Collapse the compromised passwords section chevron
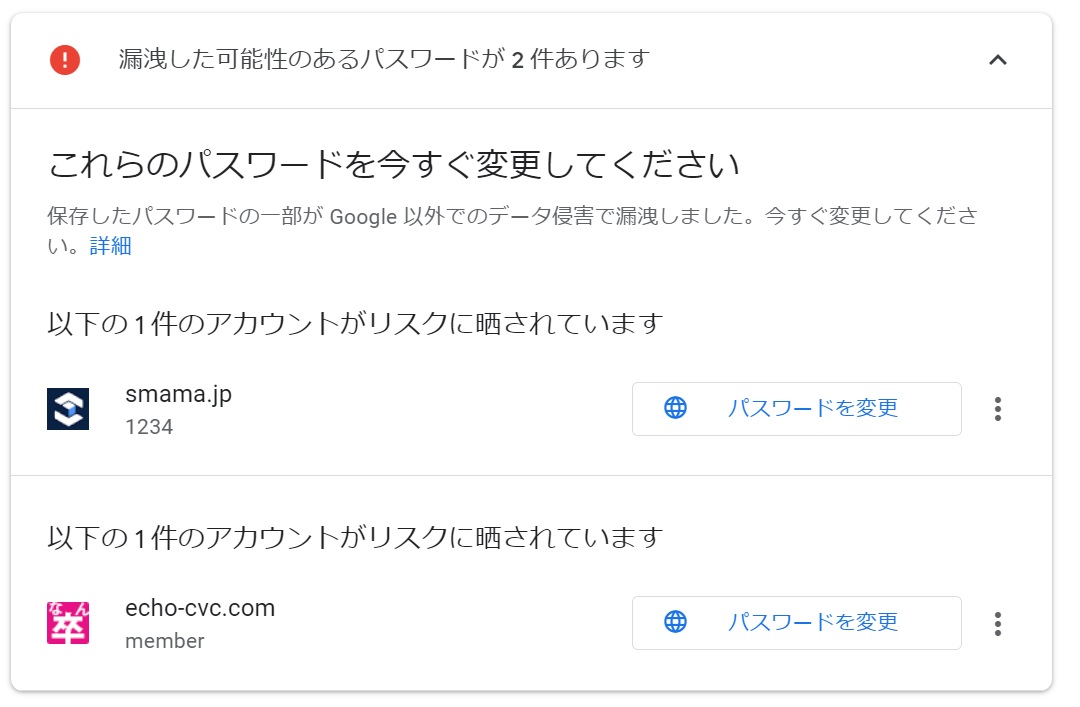 tap(997, 60)
